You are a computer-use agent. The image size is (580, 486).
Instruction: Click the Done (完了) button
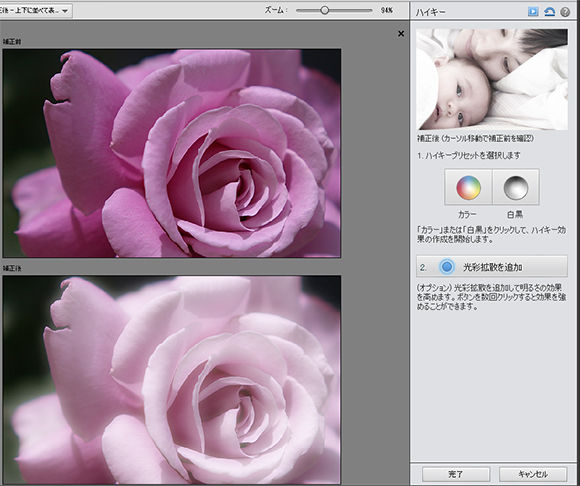tap(456, 474)
